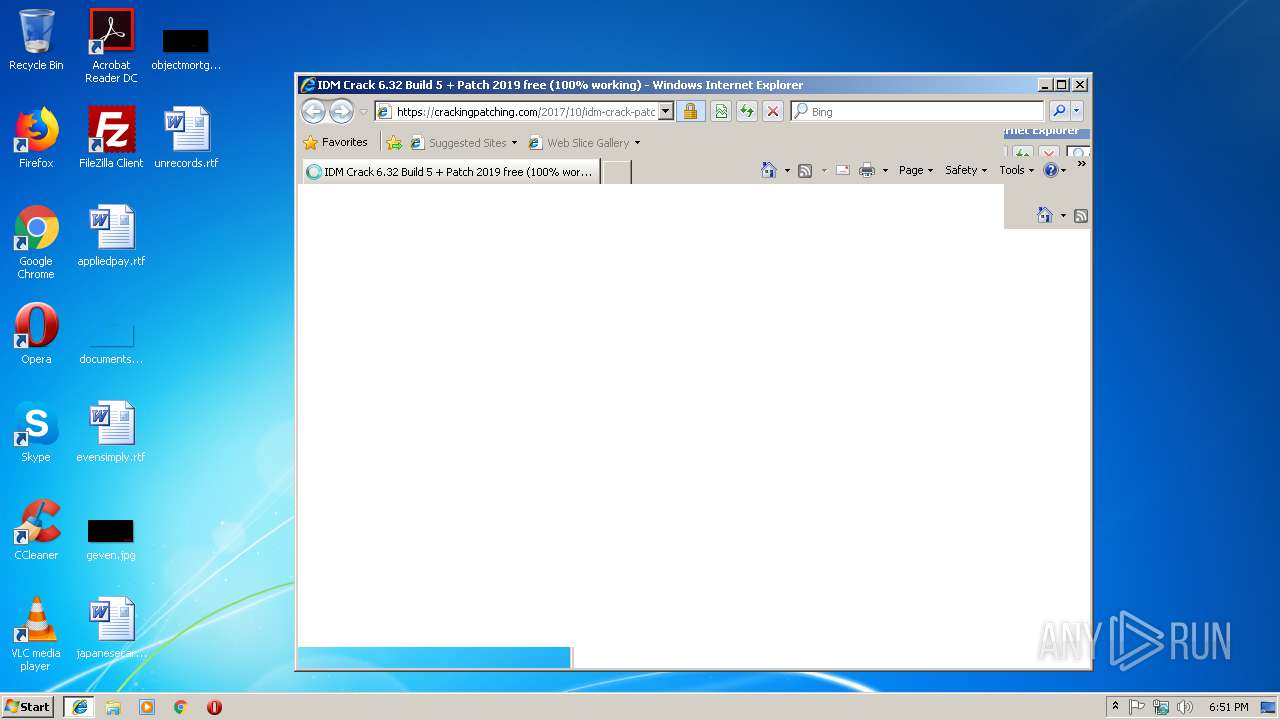Open the recent pages dropdown arrow

click(x=364, y=112)
